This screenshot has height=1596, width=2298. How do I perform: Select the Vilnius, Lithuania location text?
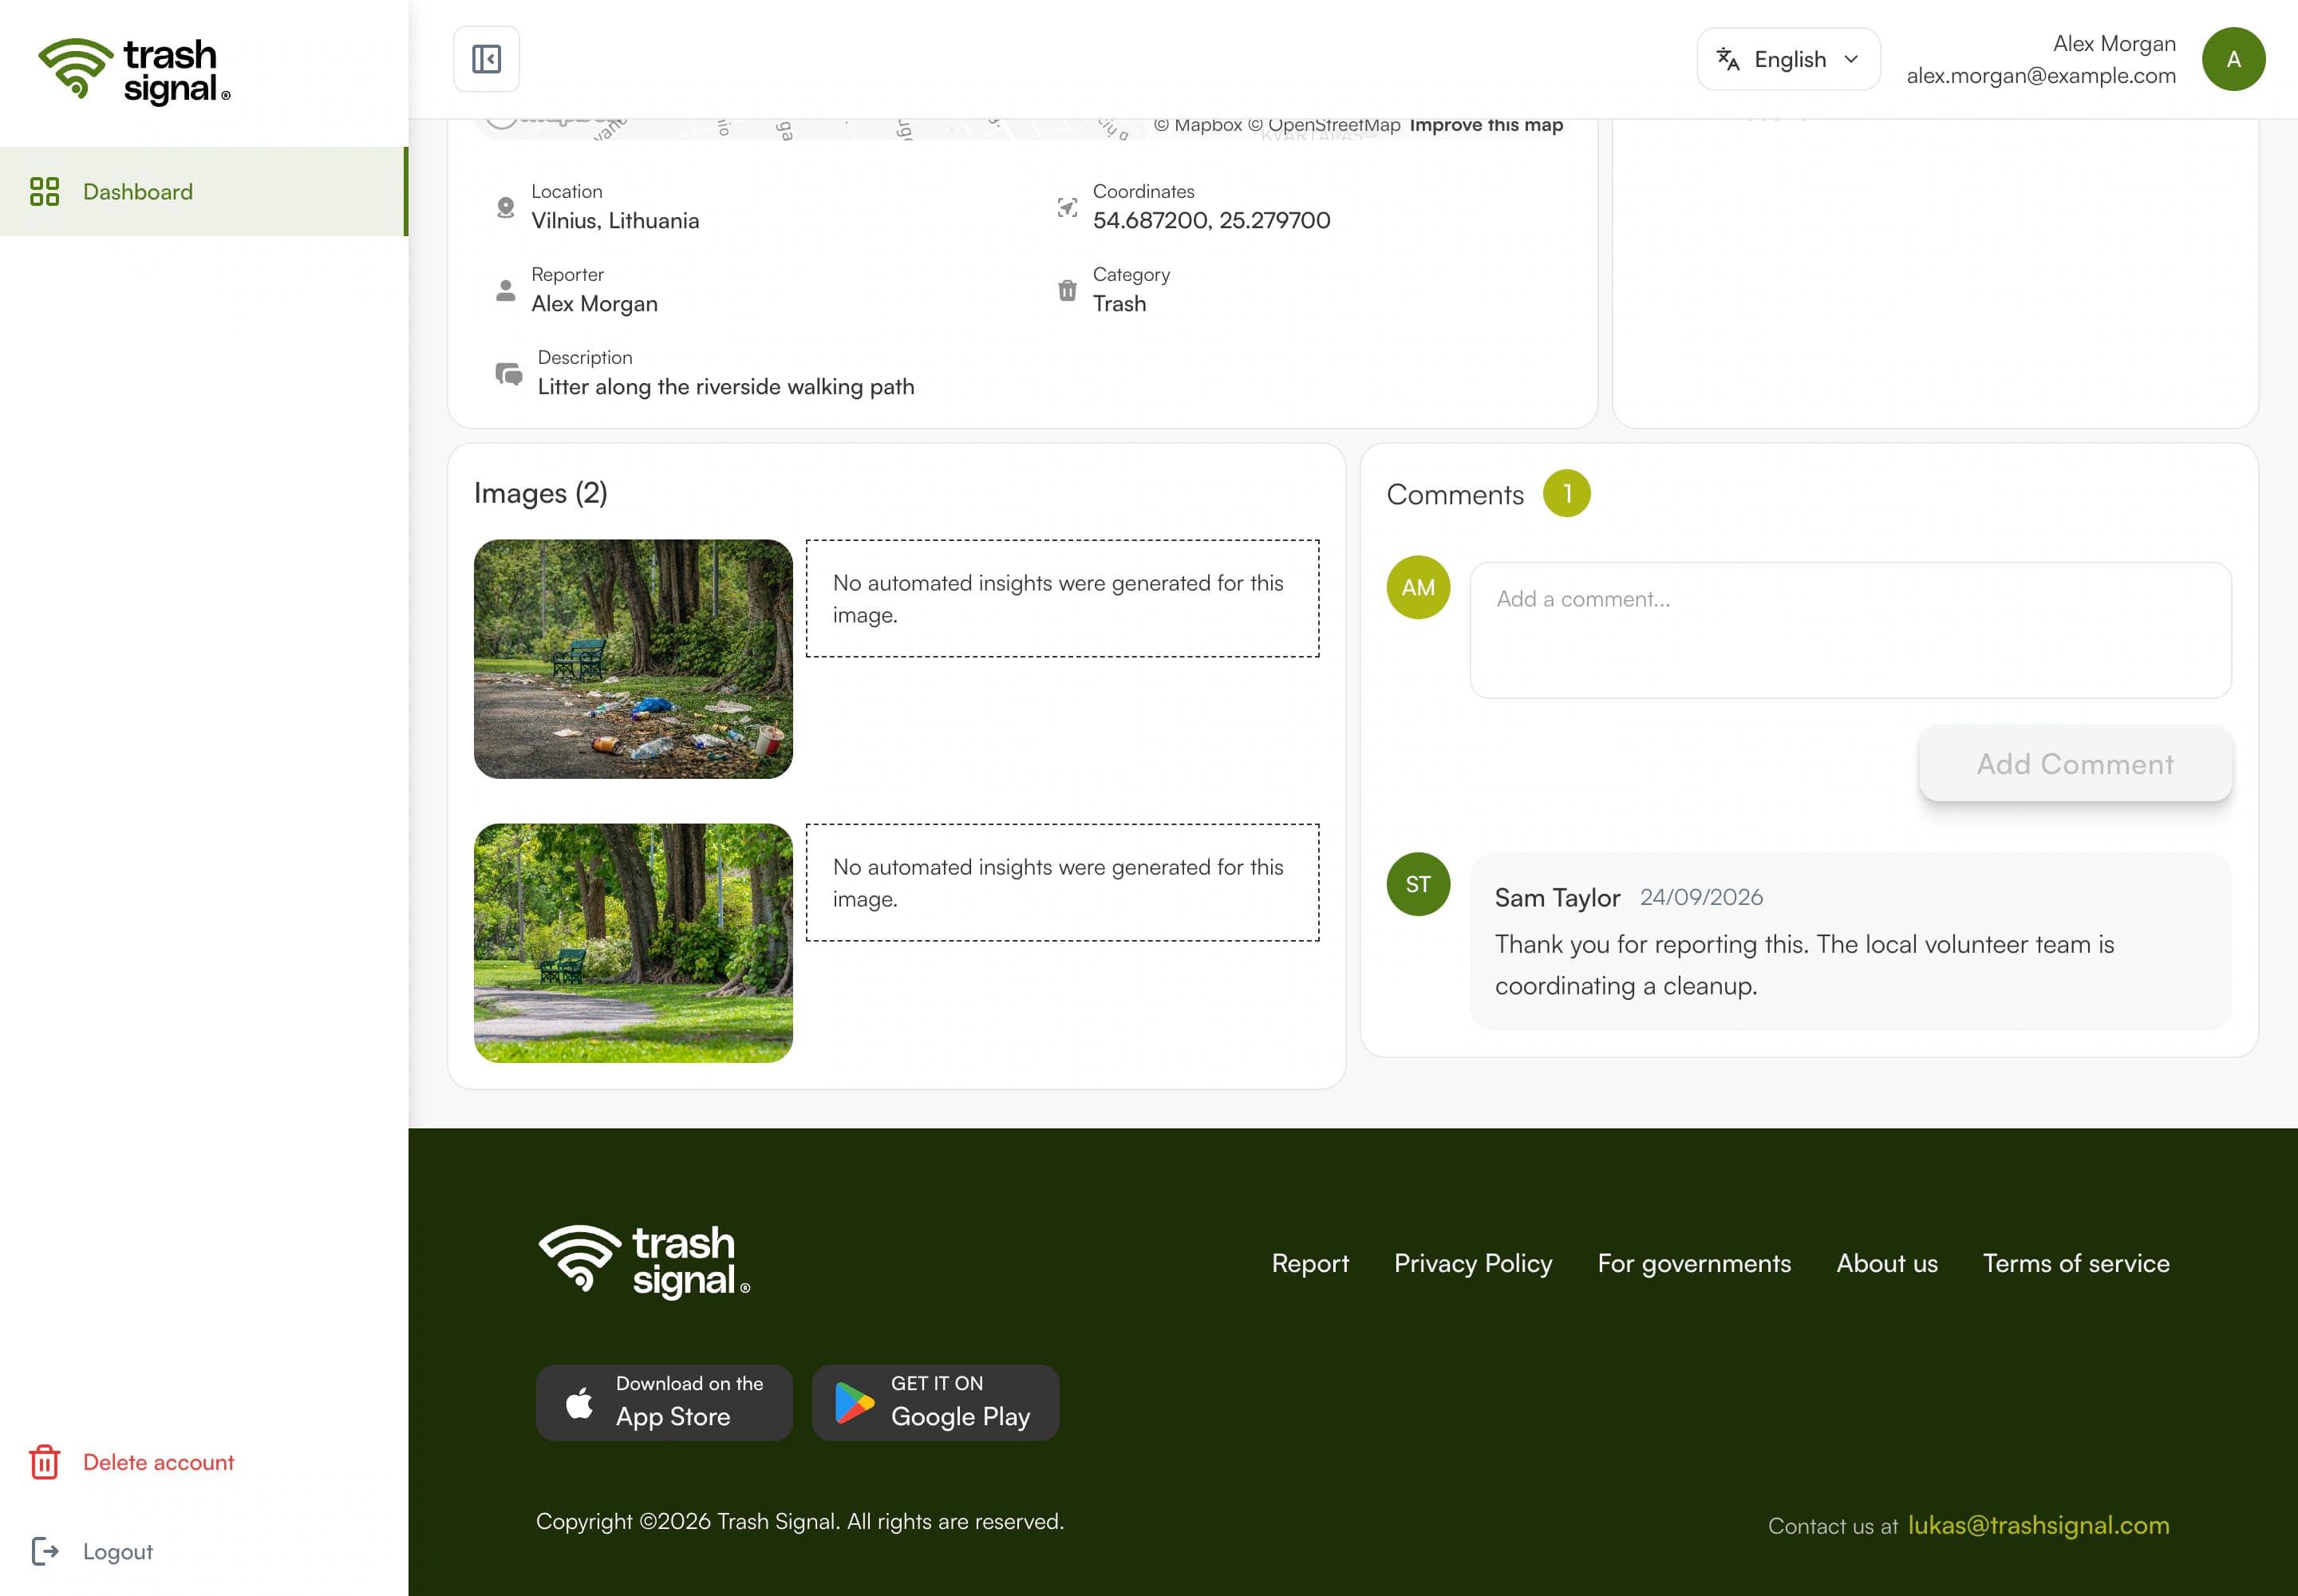615,220
